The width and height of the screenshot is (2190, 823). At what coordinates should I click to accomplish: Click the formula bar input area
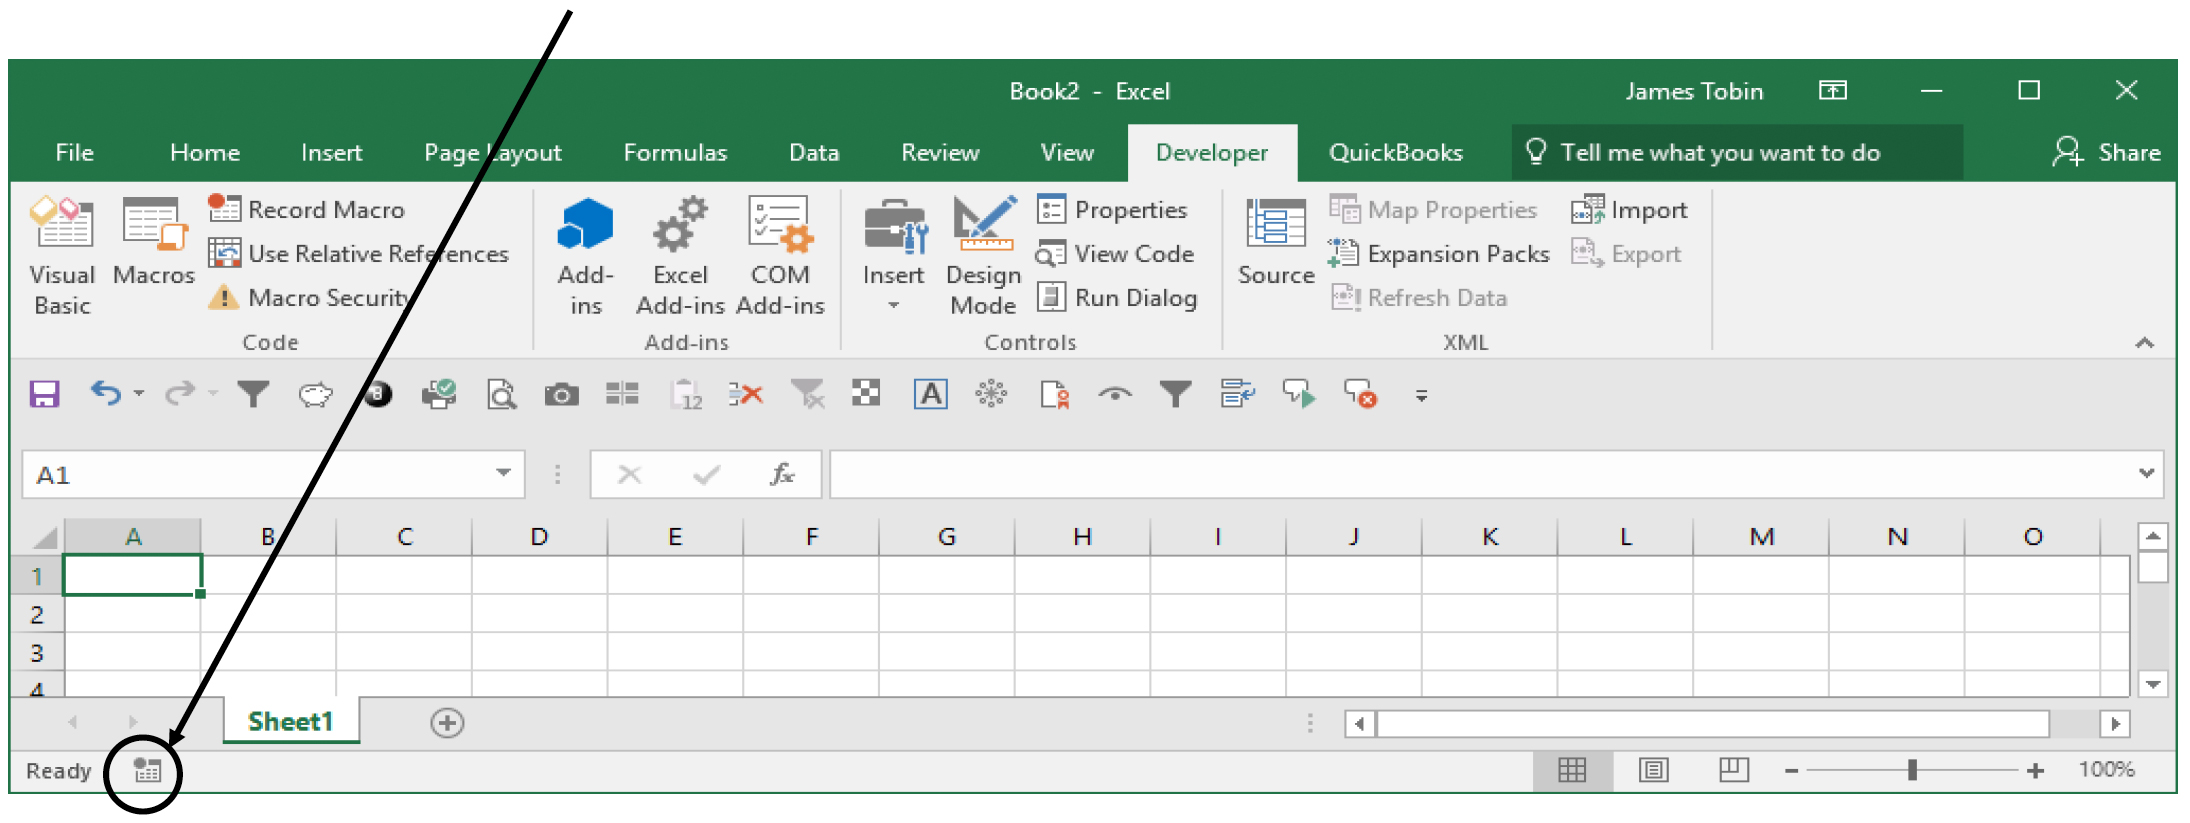coord(1482,474)
